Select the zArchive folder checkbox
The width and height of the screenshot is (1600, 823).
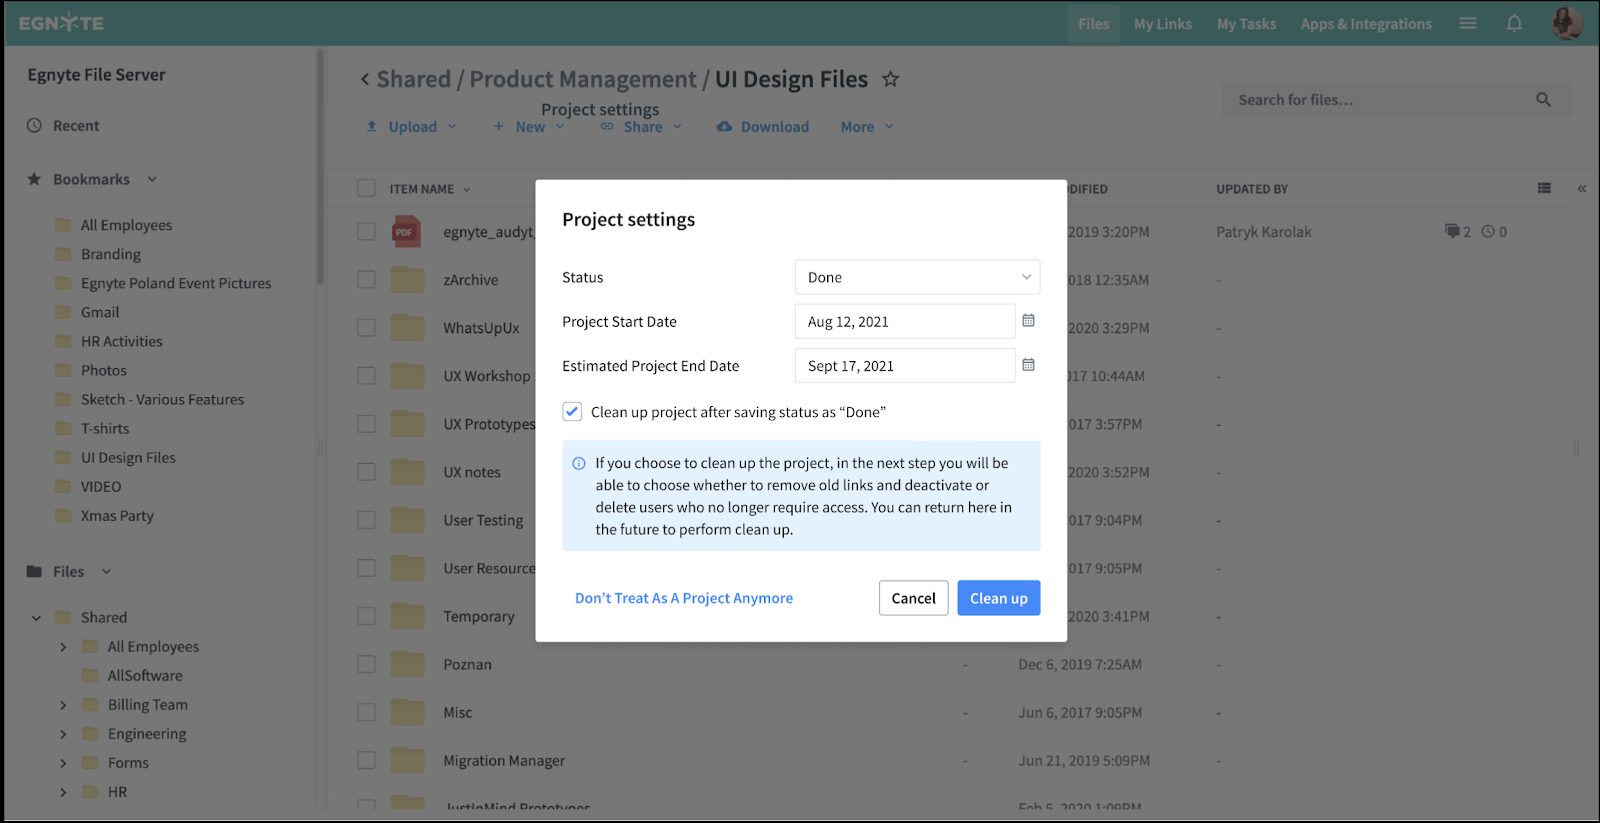pyautogui.click(x=367, y=280)
